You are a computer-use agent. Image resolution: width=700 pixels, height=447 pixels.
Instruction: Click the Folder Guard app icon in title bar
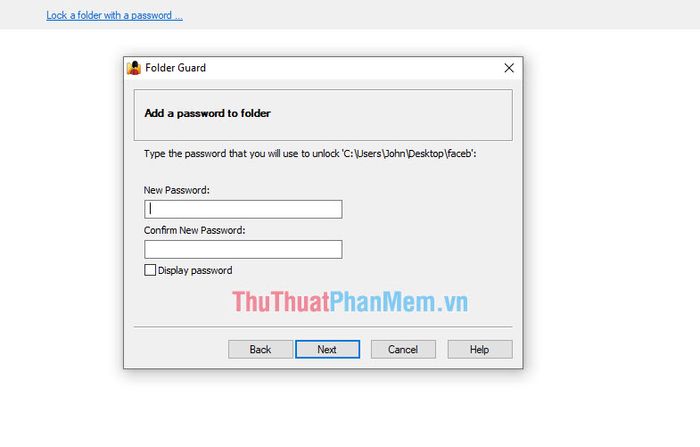coord(134,68)
